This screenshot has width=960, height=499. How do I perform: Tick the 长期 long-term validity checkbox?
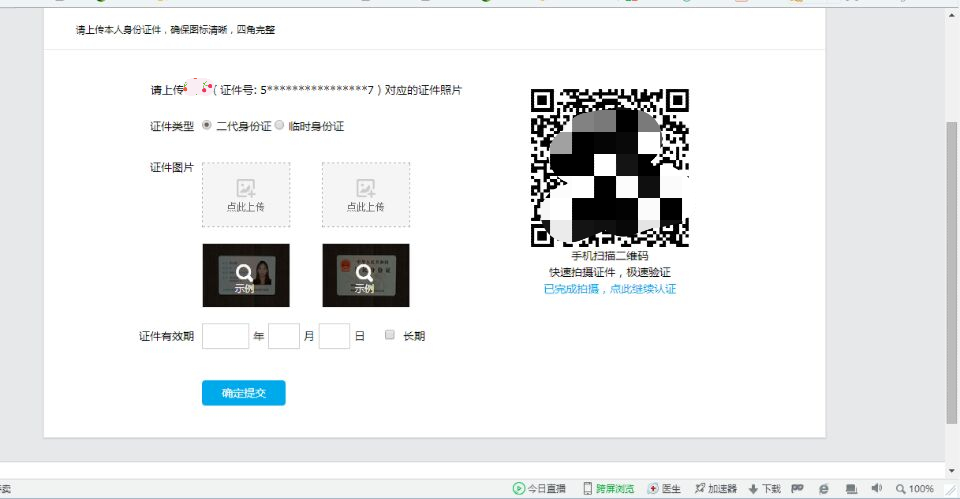389,334
